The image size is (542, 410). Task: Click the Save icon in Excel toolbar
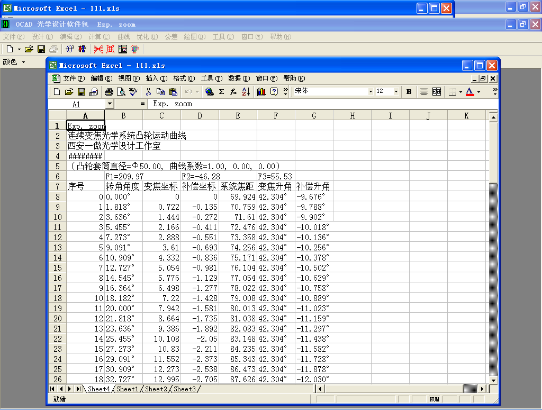pos(81,92)
